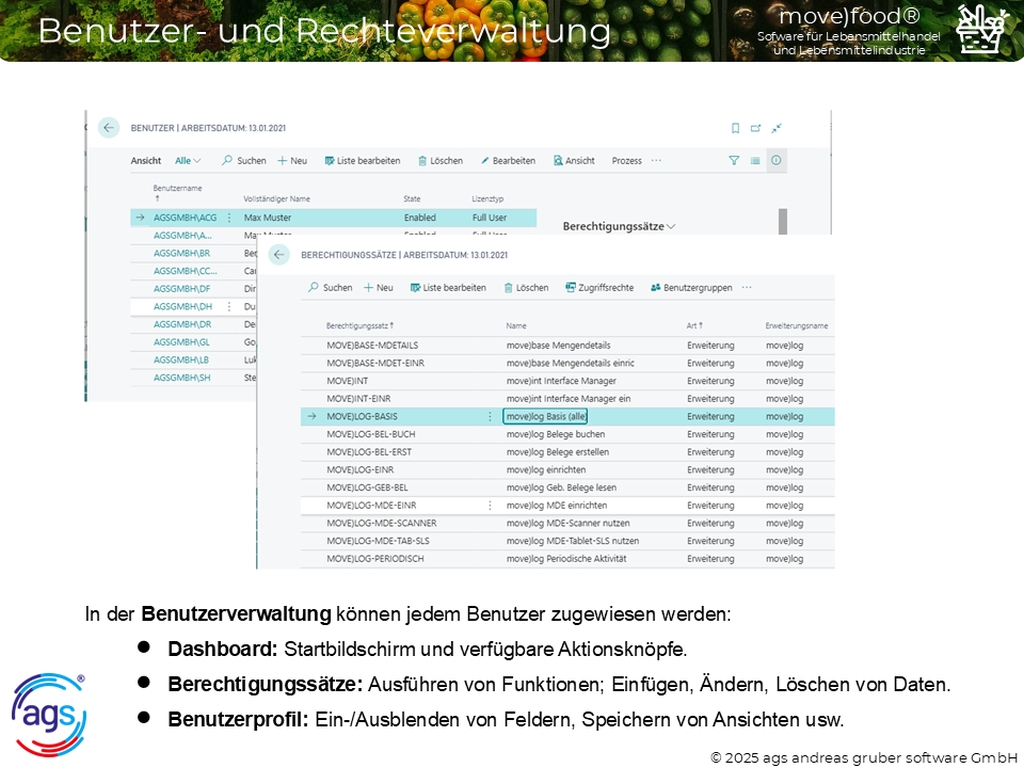The image size is (1024, 768).
Task: Click the bookmark icon in Benutzer header
Action: pyautogui.click(x=735, y=128)
